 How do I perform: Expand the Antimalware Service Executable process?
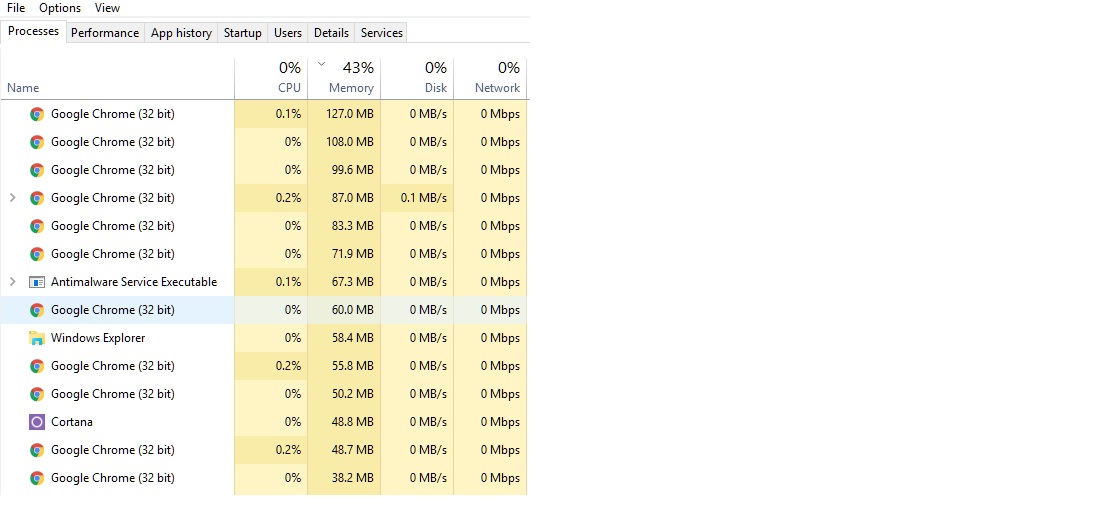12,282
